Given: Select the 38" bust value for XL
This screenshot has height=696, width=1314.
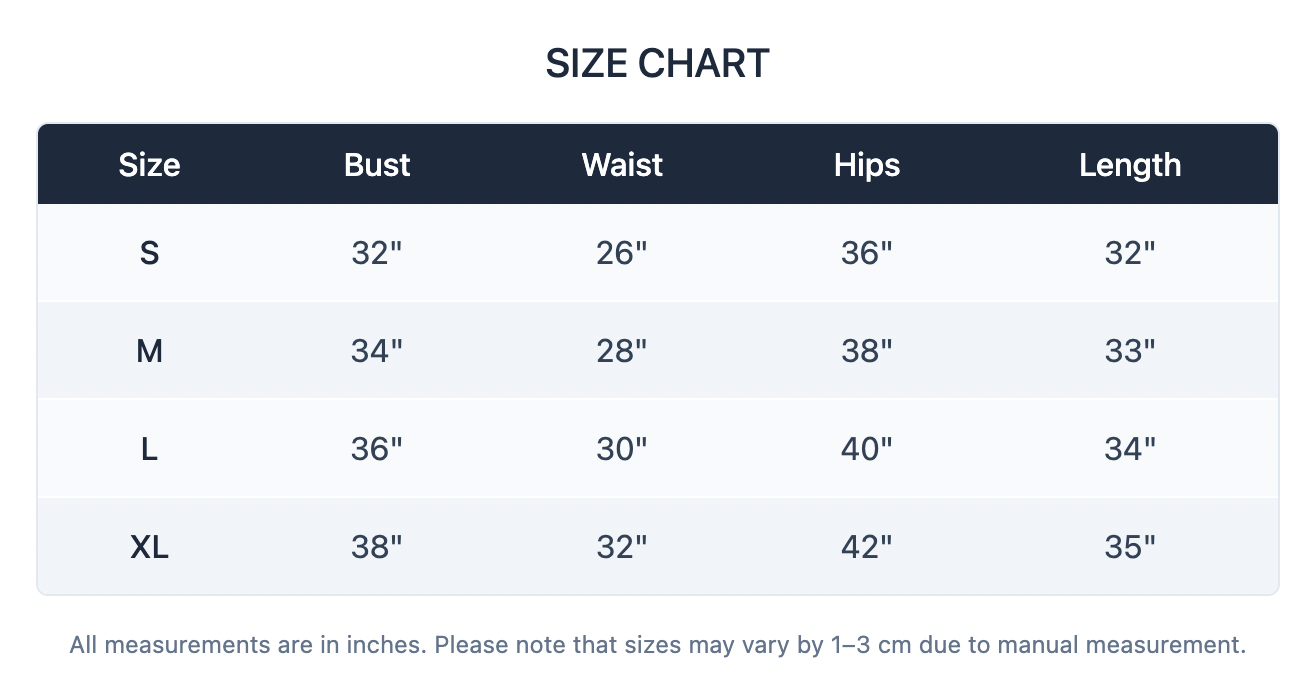Looking at the screenshot, I should tap(377, 547).
